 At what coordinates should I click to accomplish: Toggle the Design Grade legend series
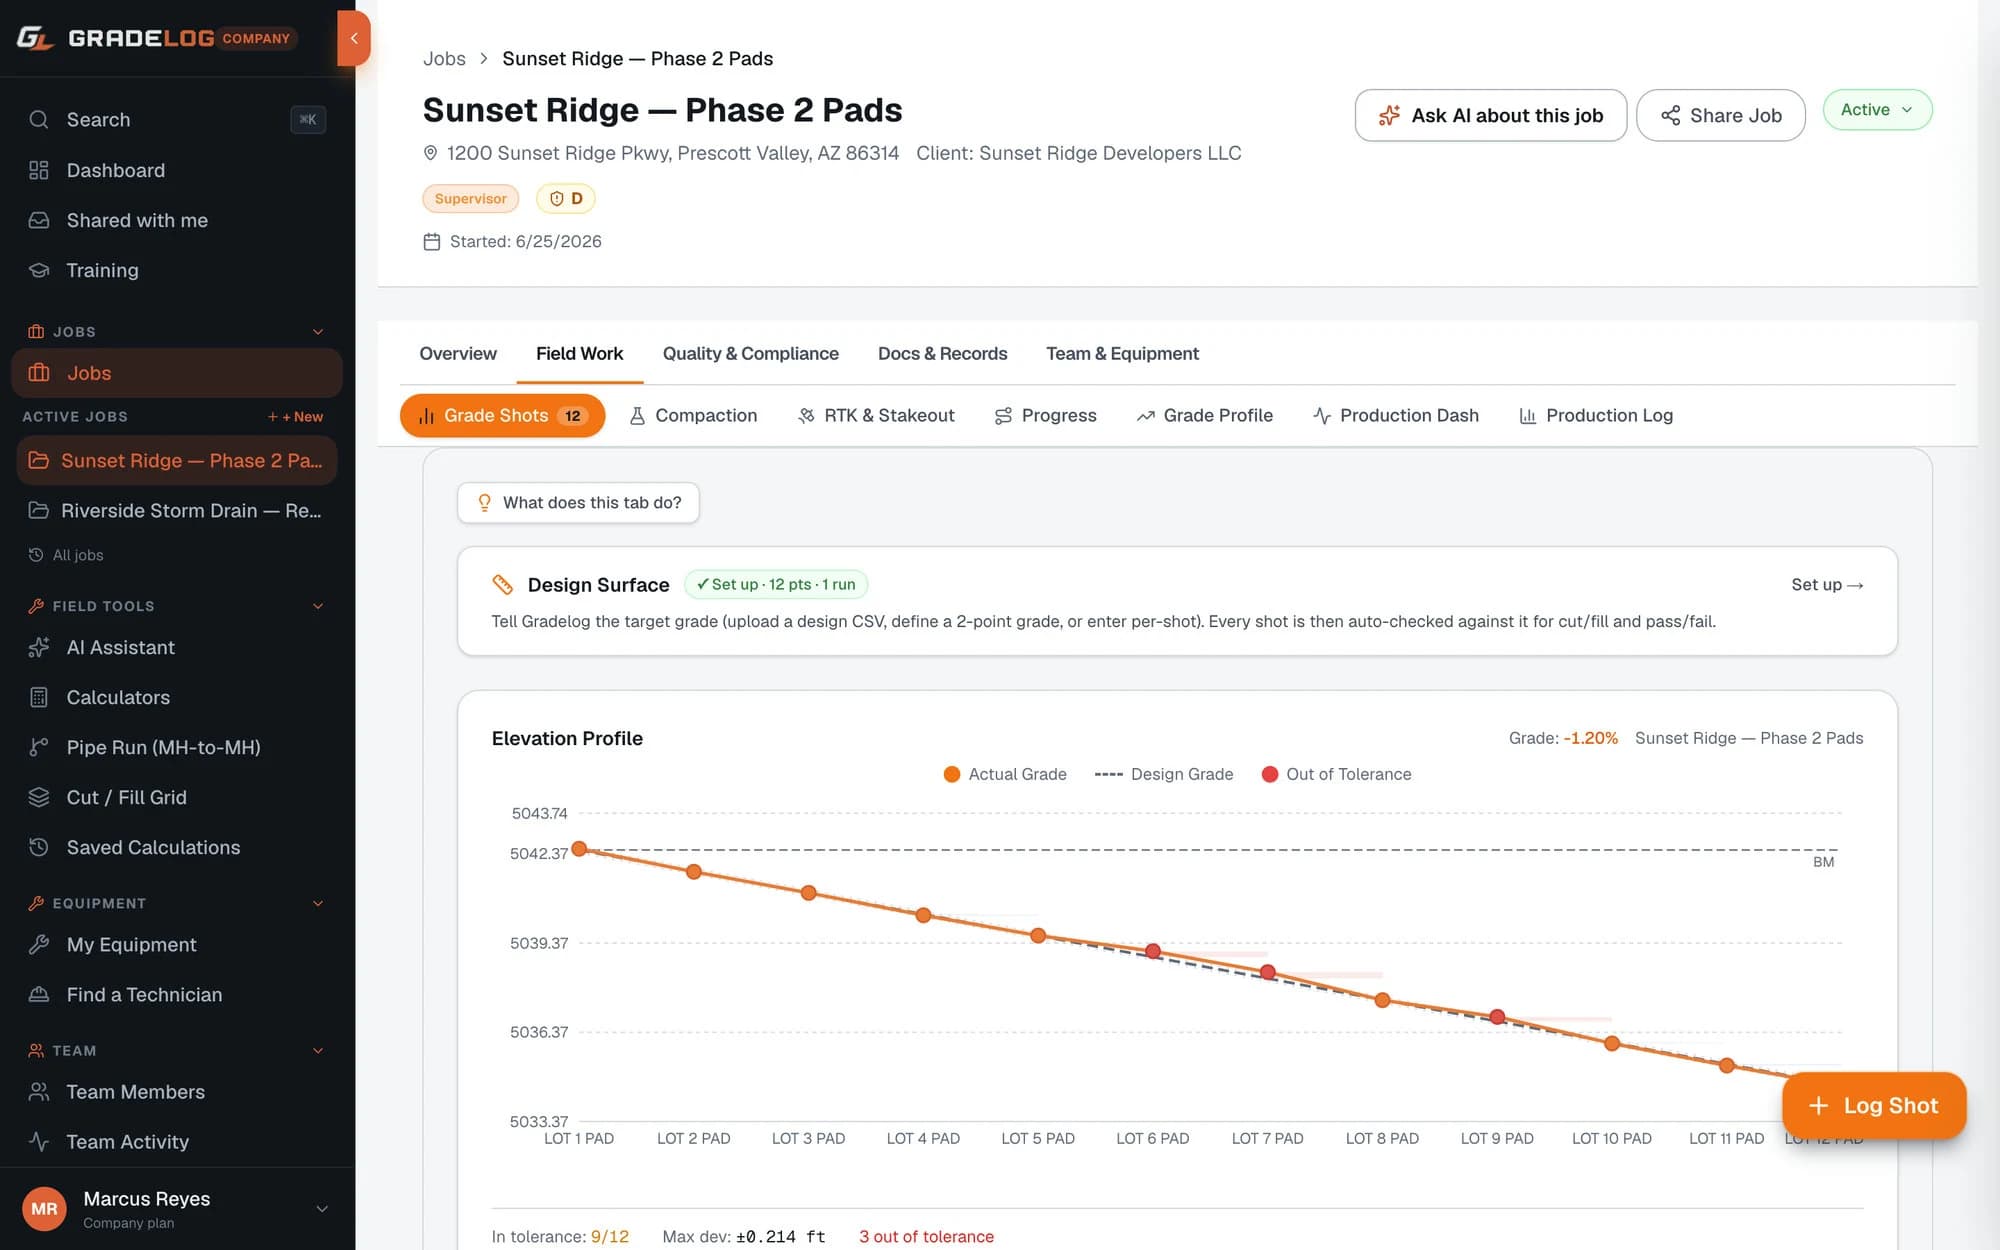1164,774
